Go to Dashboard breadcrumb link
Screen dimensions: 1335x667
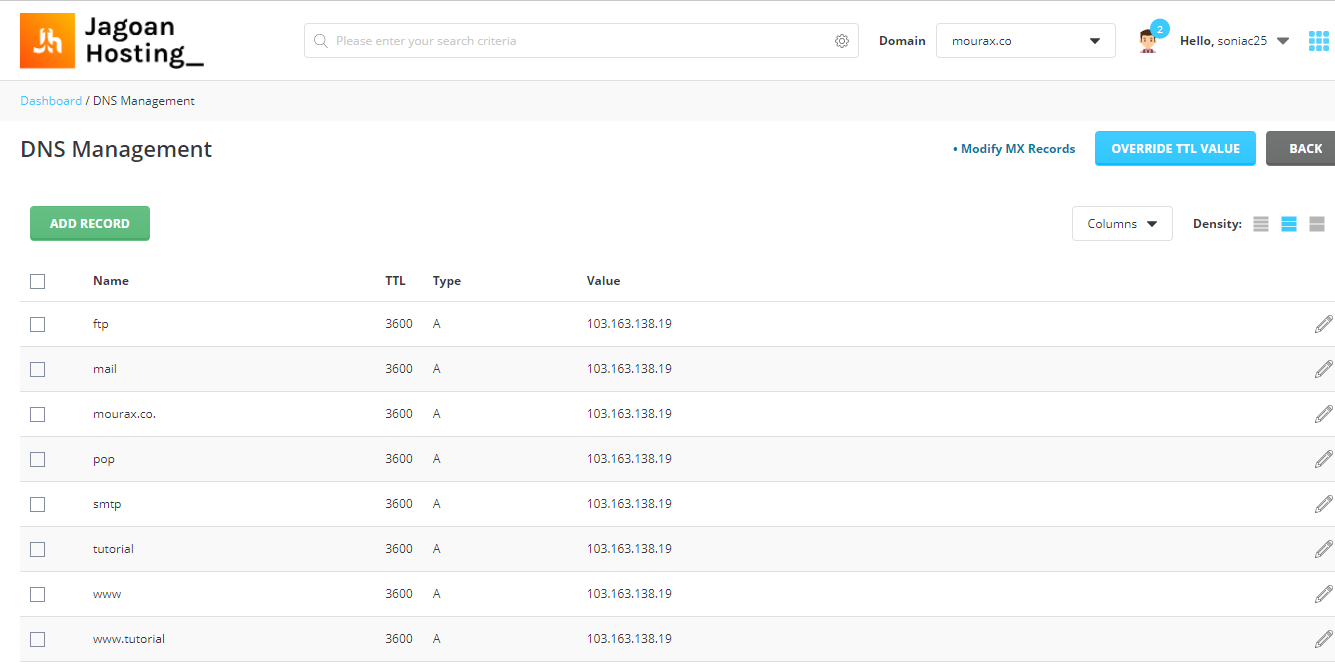51,101
